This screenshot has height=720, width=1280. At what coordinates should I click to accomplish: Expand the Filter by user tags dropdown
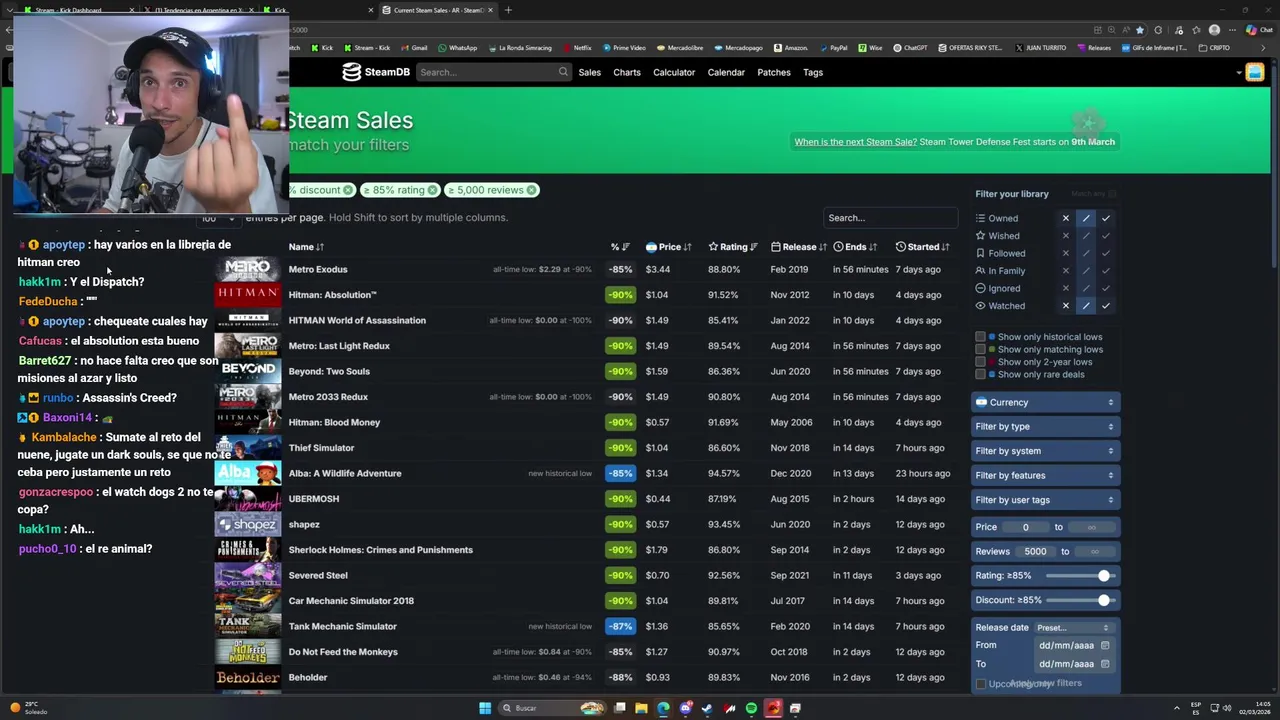coord(1045,499)
